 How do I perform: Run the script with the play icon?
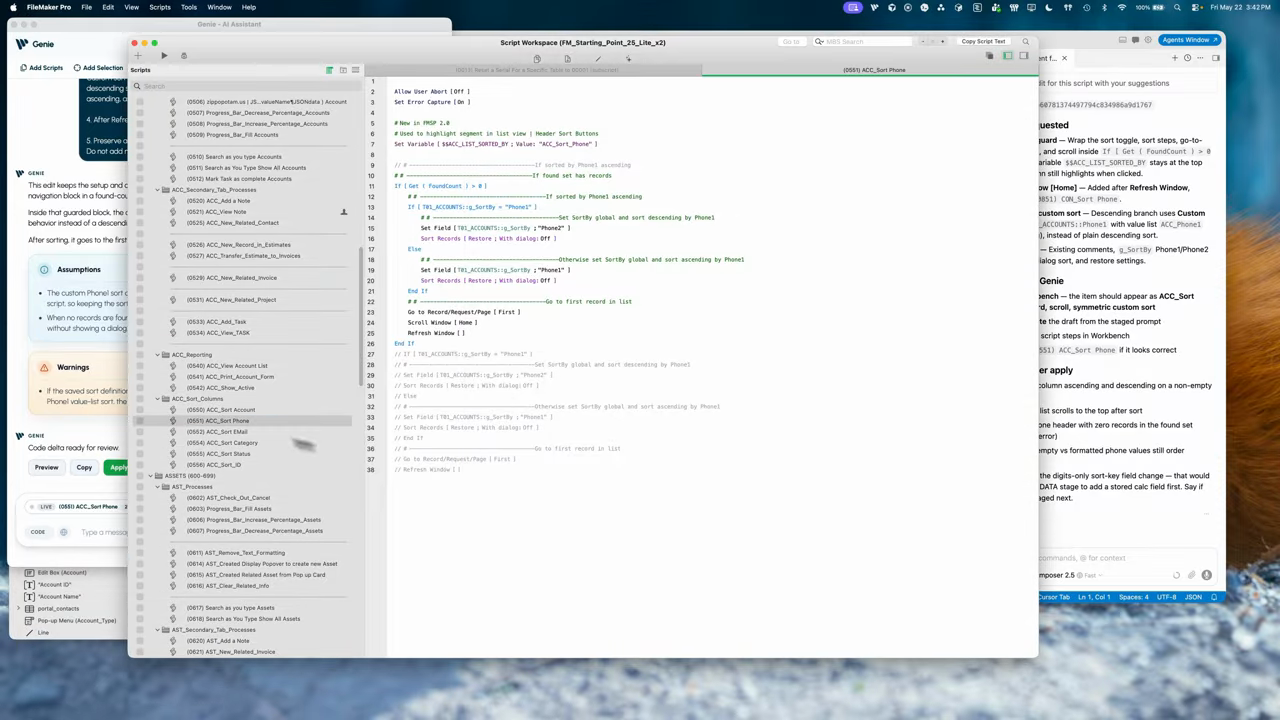[x=164, y=56]
